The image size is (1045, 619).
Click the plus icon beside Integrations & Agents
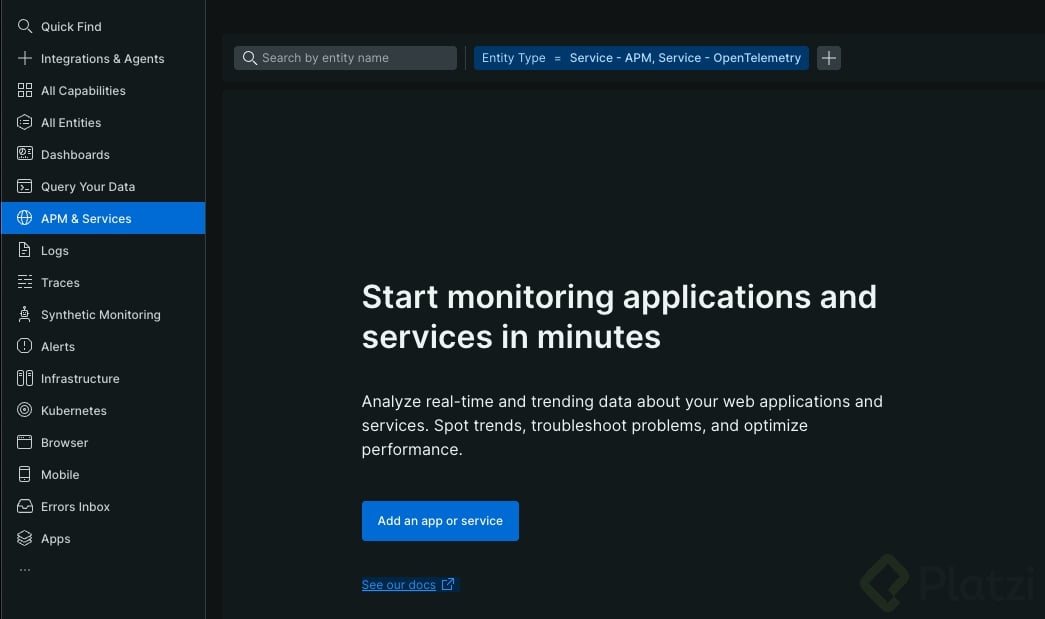click(25, 58)
